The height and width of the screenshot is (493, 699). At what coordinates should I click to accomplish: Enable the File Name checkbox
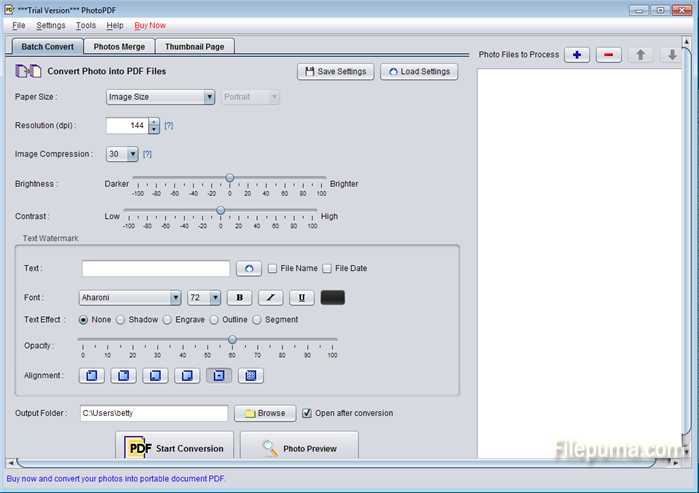273,268
